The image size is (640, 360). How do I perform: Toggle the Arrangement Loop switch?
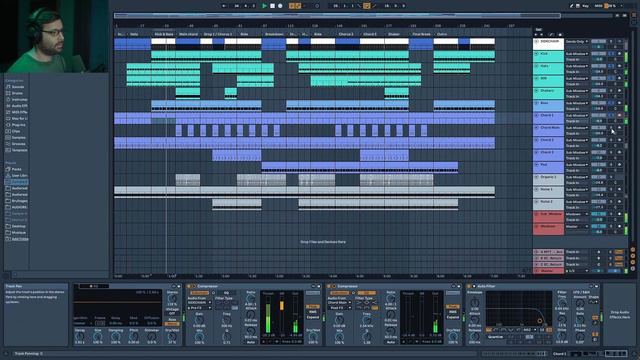click(367, 6)
